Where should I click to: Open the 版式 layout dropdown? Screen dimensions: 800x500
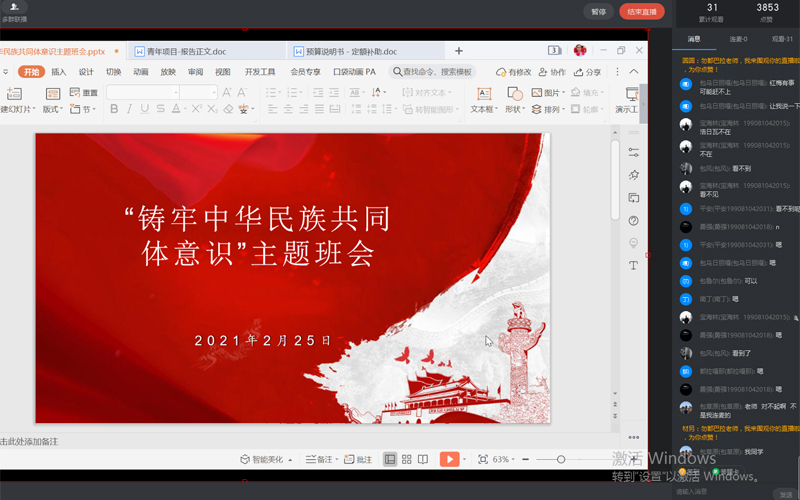pos(53,109)
